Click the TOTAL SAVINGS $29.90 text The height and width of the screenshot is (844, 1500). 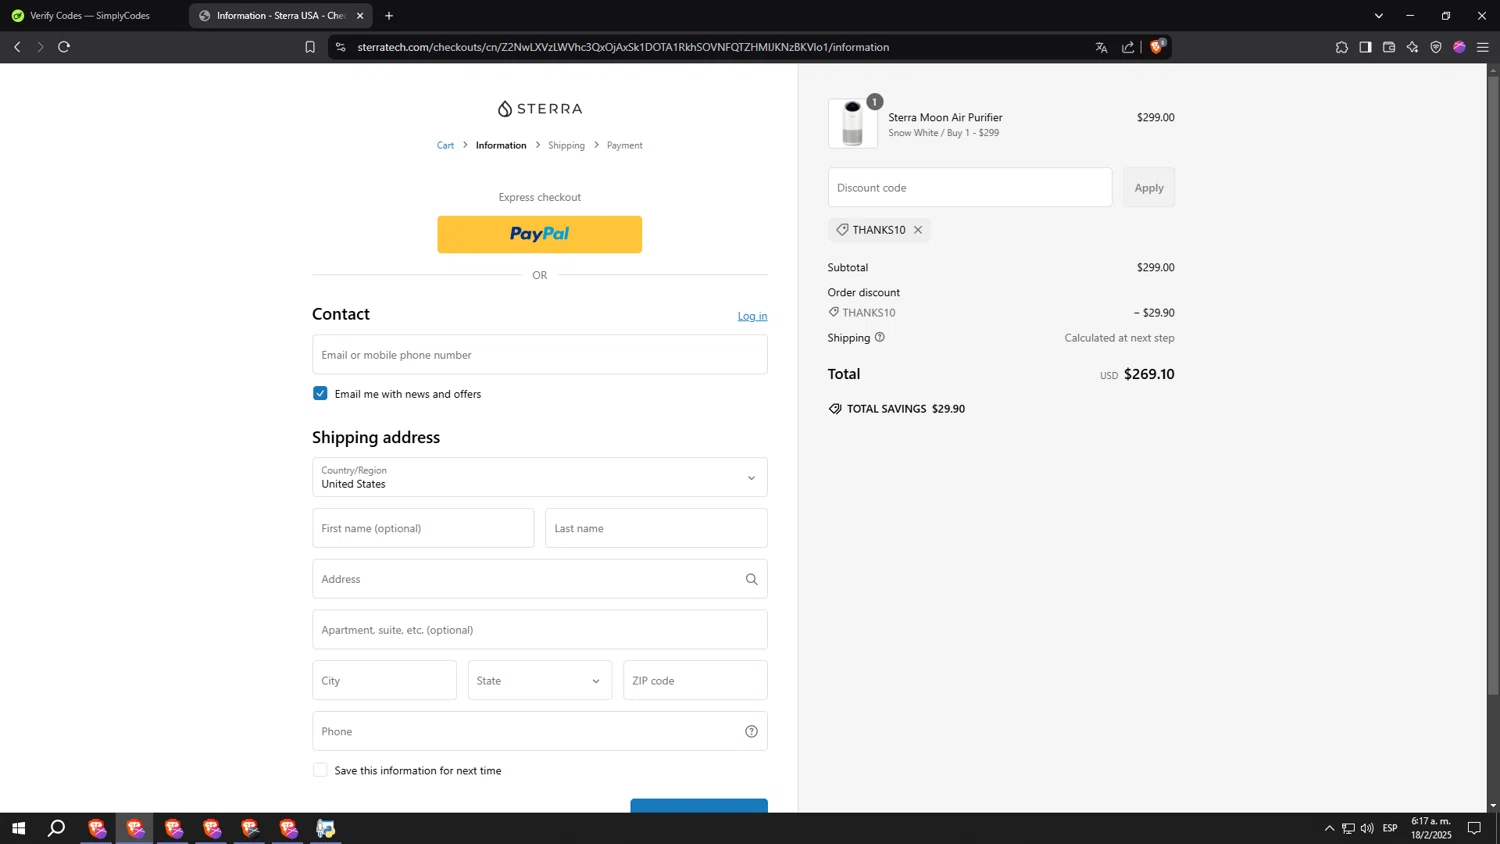click(x=905, y=409)
